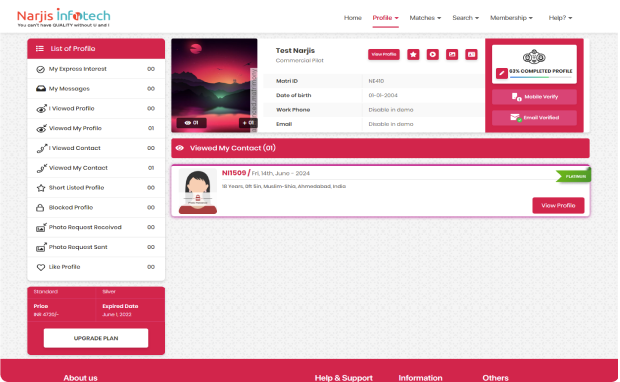Select I Viewed Profile item
This screenshot has width=620, height=382.
96,109
